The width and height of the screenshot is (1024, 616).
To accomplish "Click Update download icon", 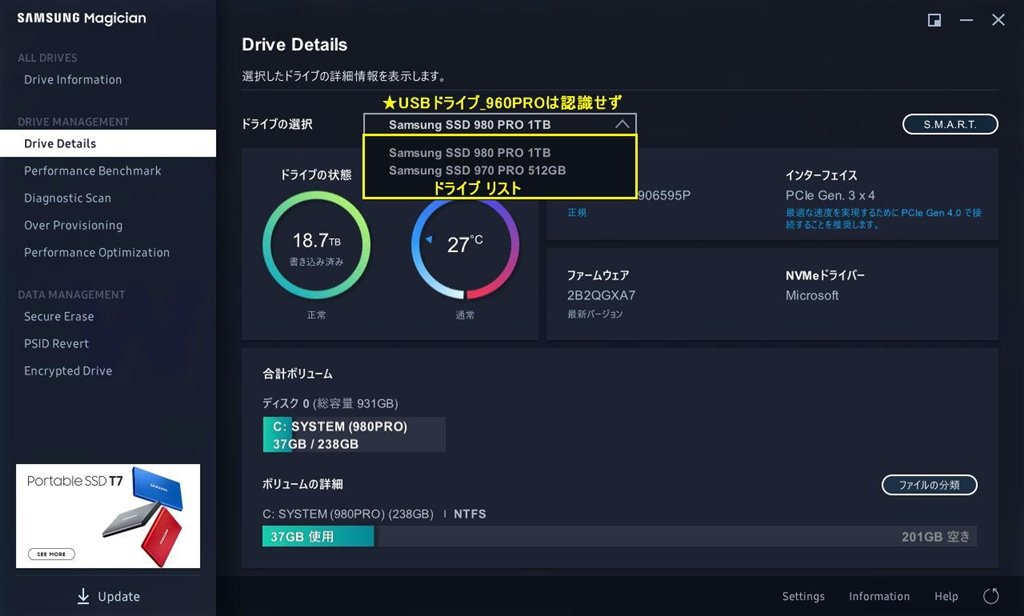I will click(x=83, y=596).
